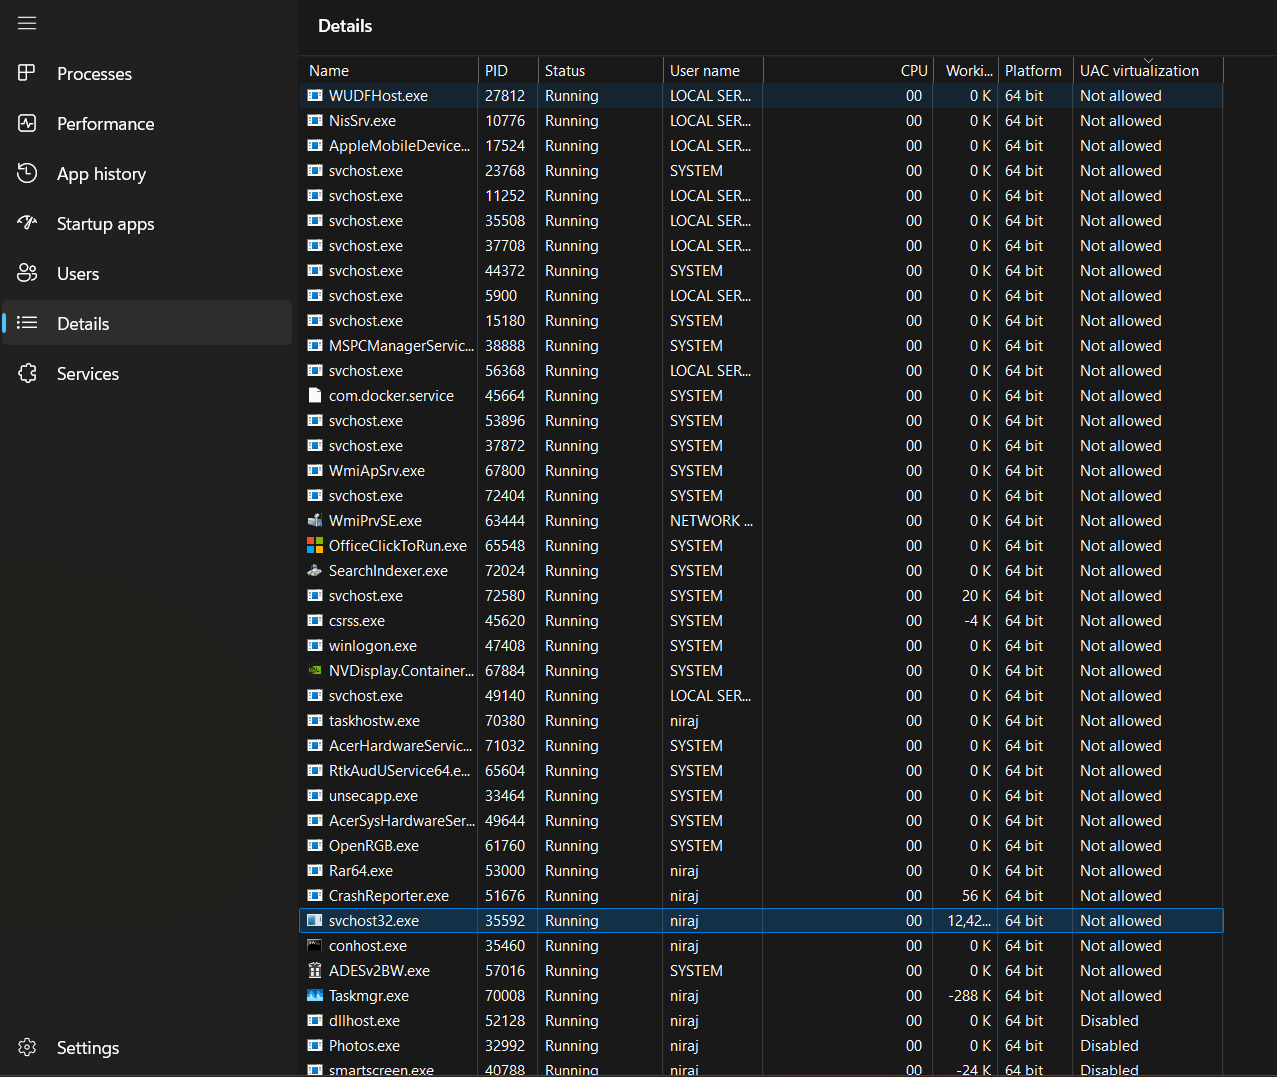Click the svchost32.exe process icon
This screenshot has height=1077, width=1277.
(315, 921)
